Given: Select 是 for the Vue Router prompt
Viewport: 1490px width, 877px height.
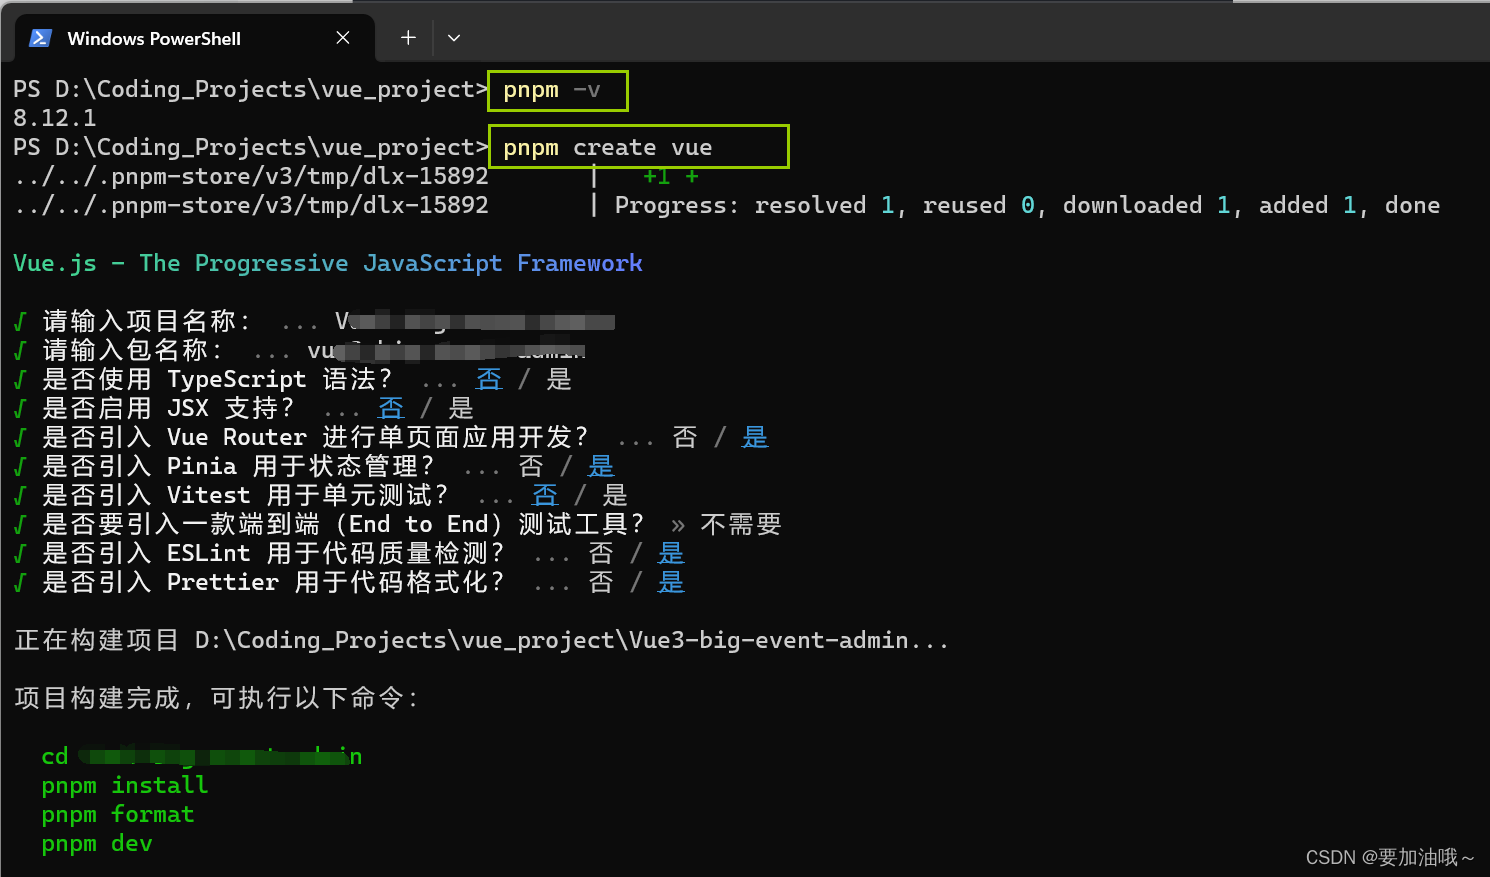Looking at the screenshot, I should (x=755, y=437).
